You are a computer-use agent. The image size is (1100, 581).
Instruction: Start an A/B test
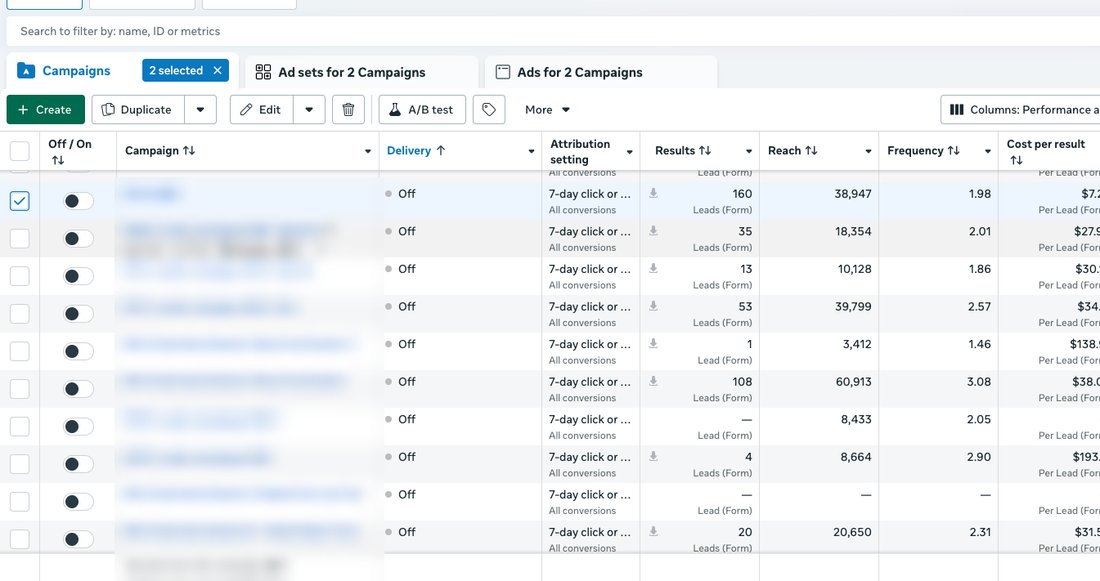pyautogui.click(x=422, y=109)
